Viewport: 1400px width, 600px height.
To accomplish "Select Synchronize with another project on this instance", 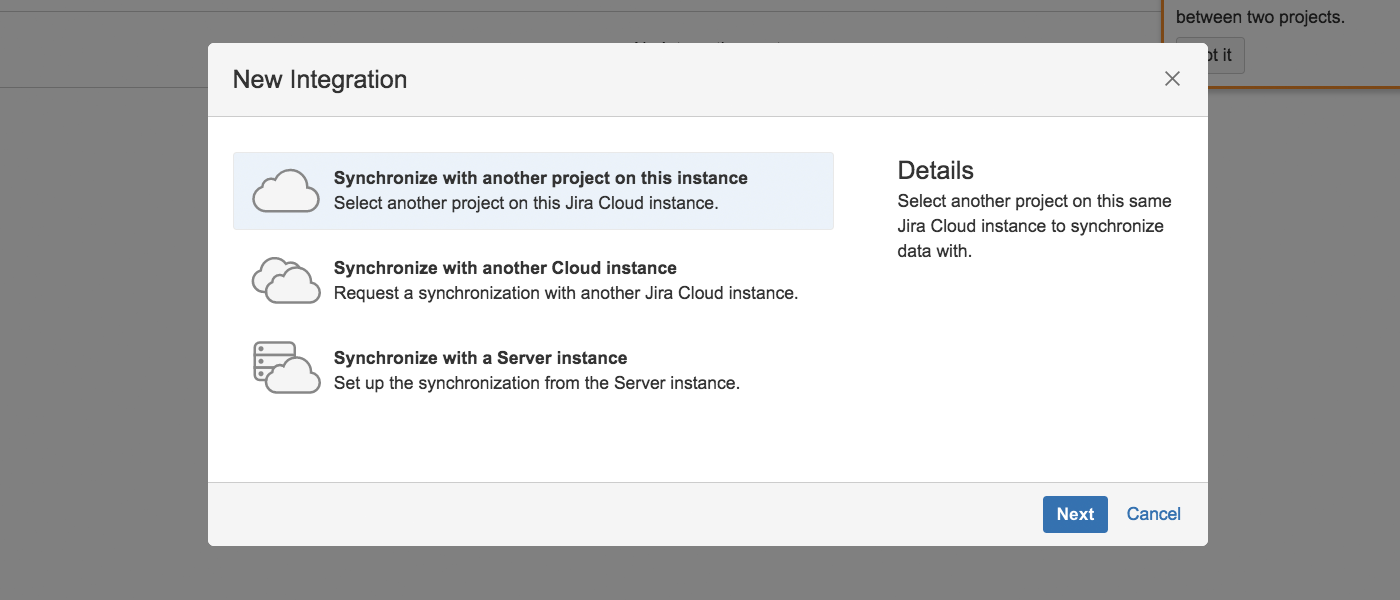I will (x=533, y=191).
